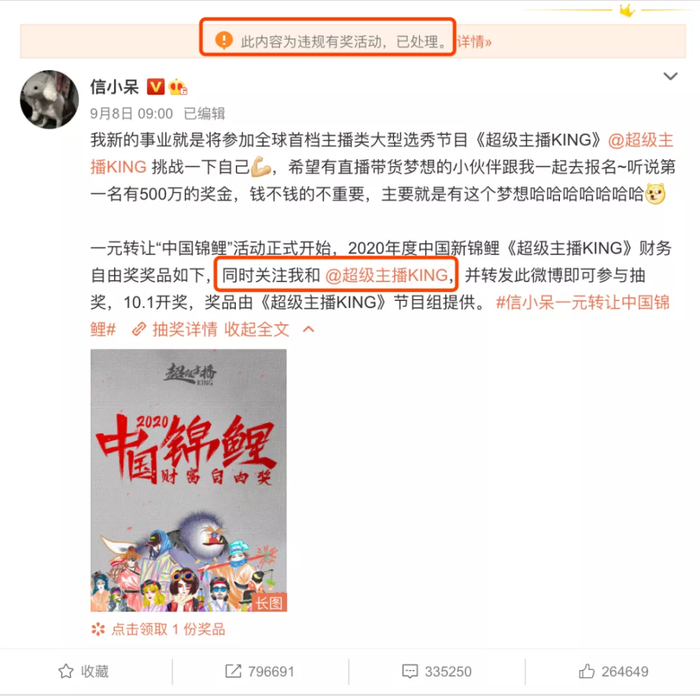Click 点击领取 1 份奖品 prize link
Viewport: 700px width, 696px height.
tap(168, 629)
